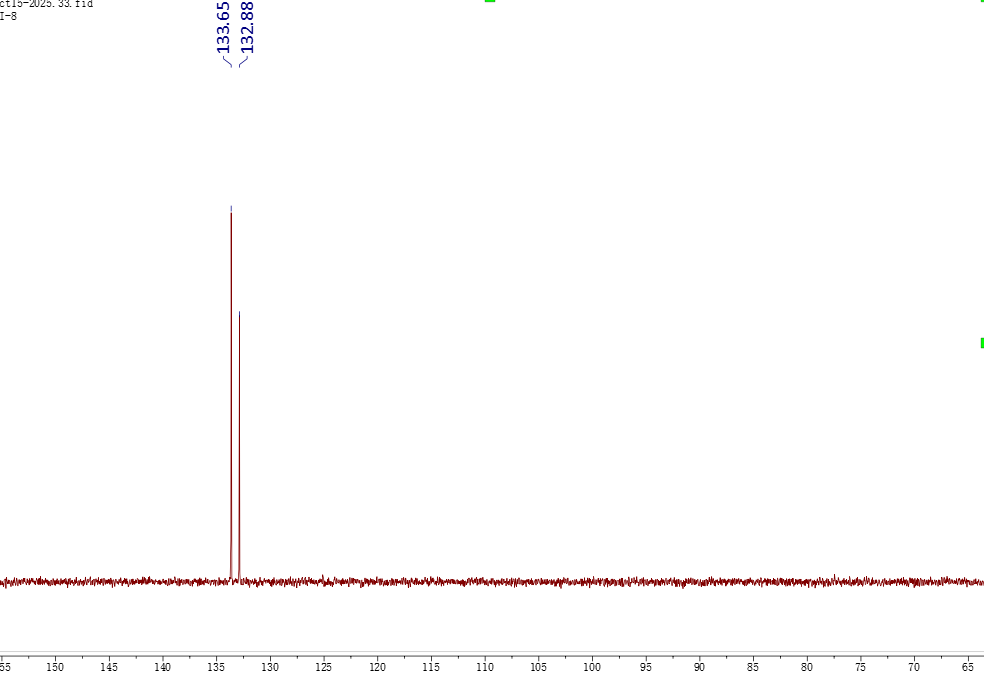Click the green handle on the right edge

[x=981, y=343]
